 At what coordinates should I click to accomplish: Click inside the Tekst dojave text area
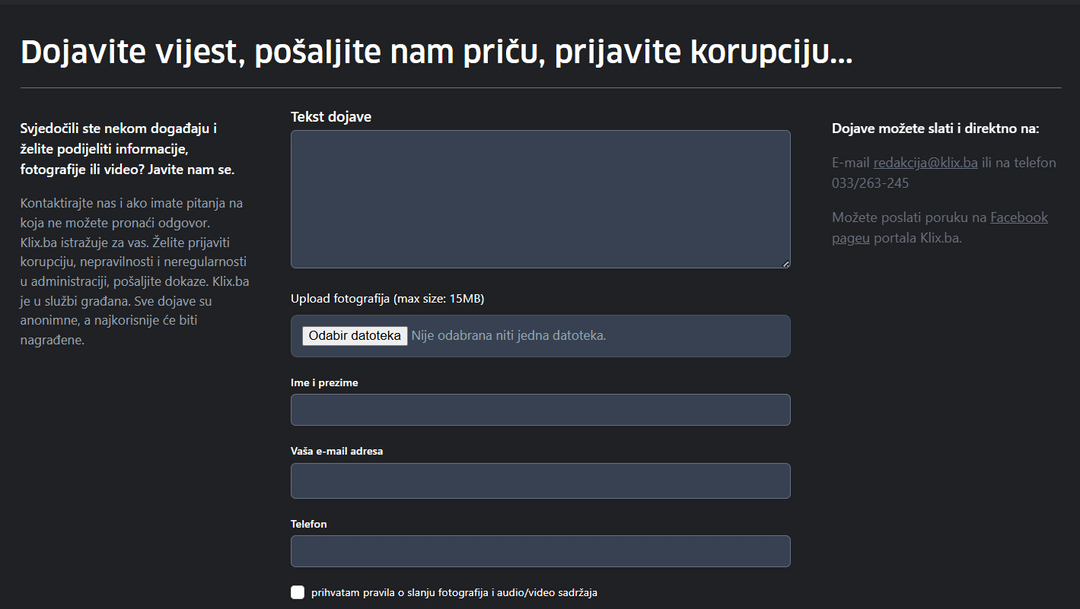(x=540, y=199)
